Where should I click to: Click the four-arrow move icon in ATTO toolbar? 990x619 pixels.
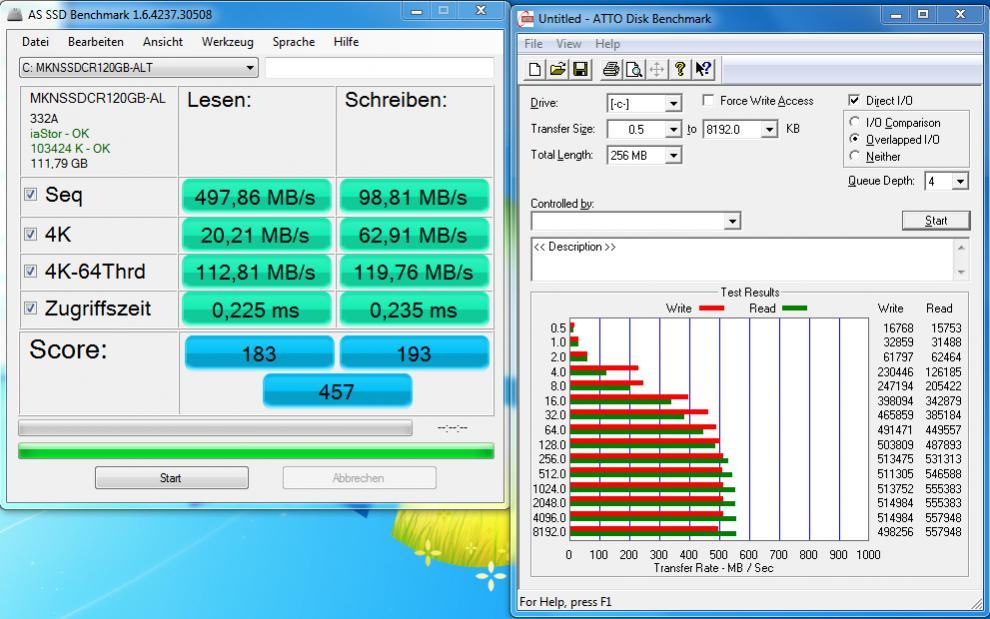point(657,69)
